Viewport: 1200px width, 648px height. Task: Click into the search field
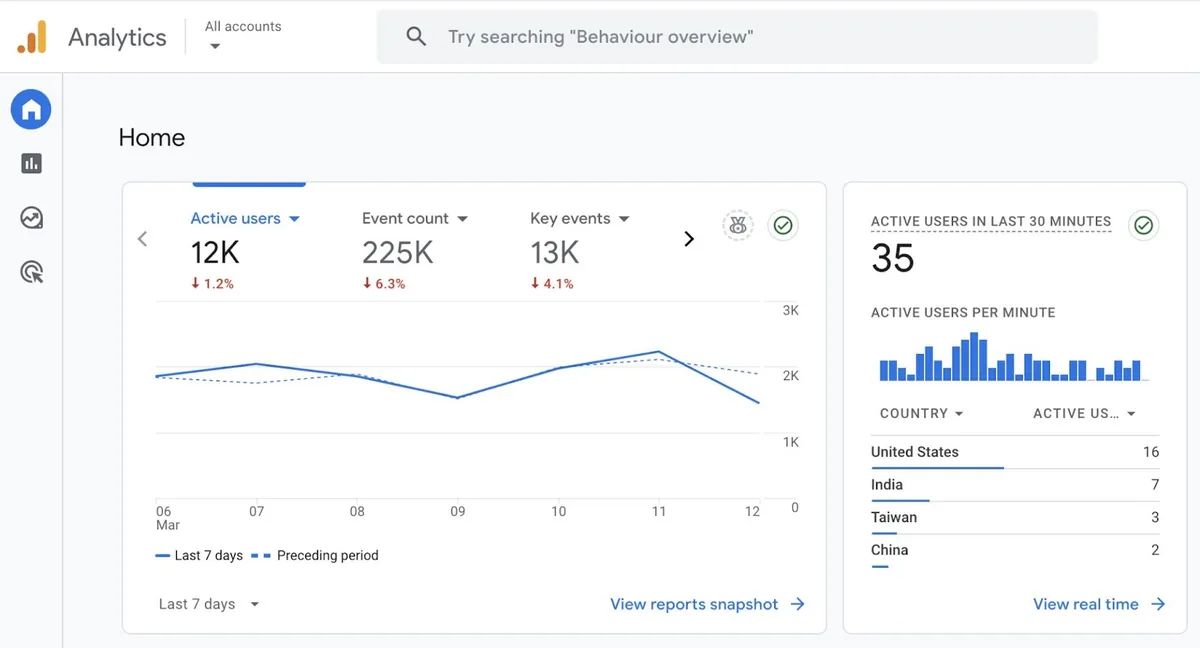coord(737,37)
